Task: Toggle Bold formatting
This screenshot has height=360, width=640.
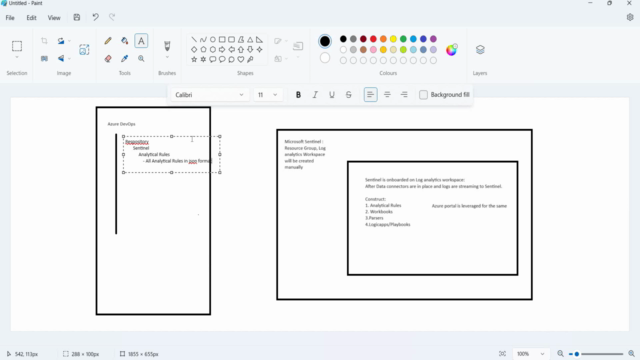Action: pos(298,95)
